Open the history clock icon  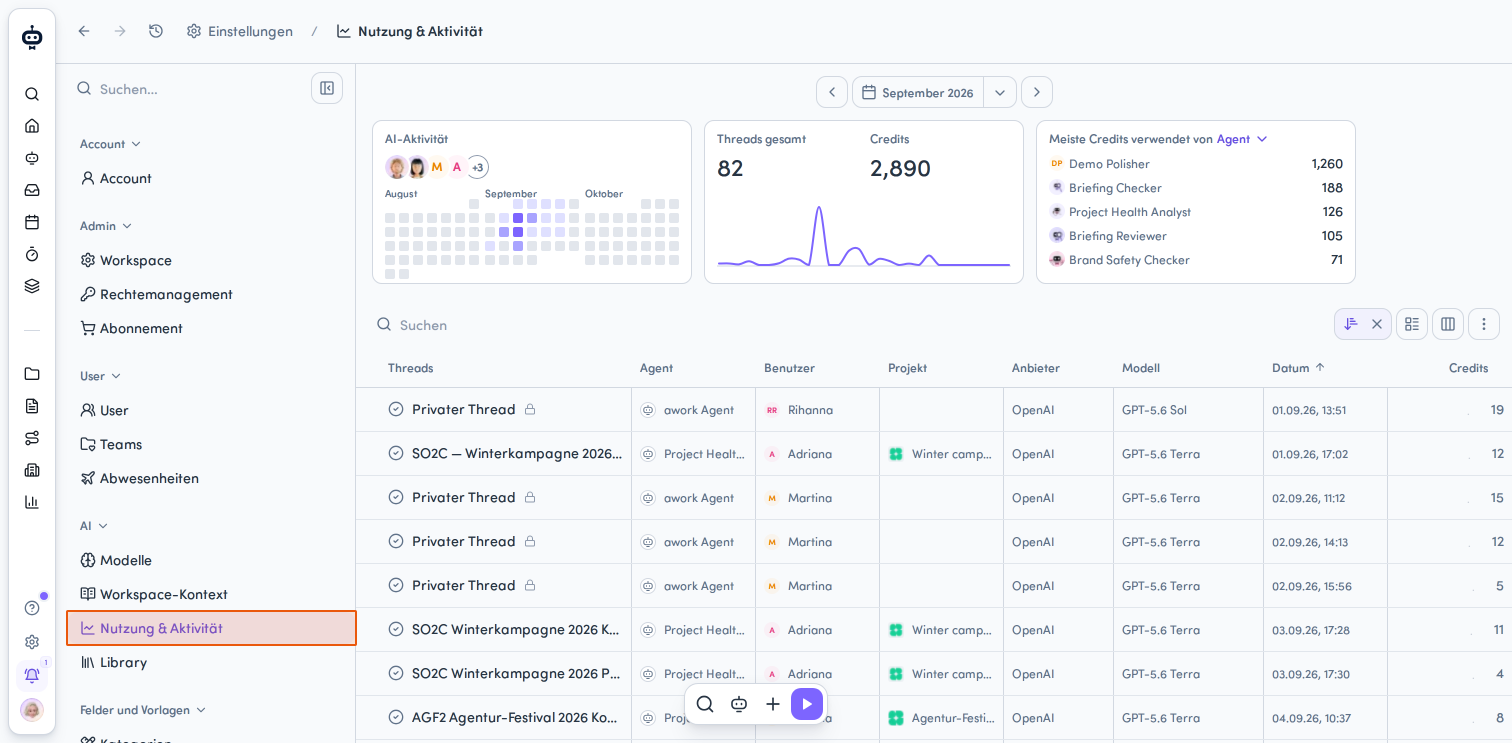pyautogui.click(x=156, y=31)
